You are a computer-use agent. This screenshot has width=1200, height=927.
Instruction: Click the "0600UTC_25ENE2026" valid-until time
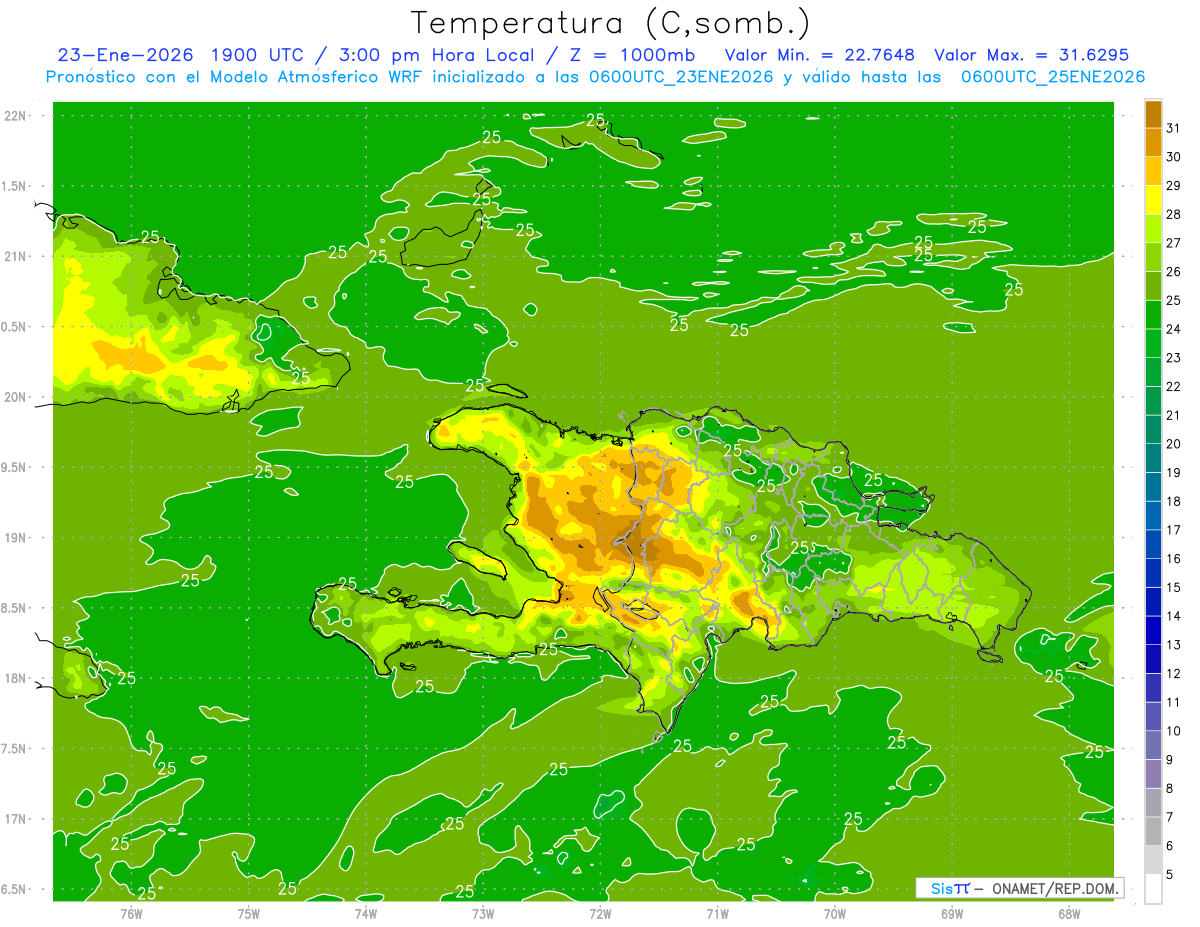[x=1053, y=77]
